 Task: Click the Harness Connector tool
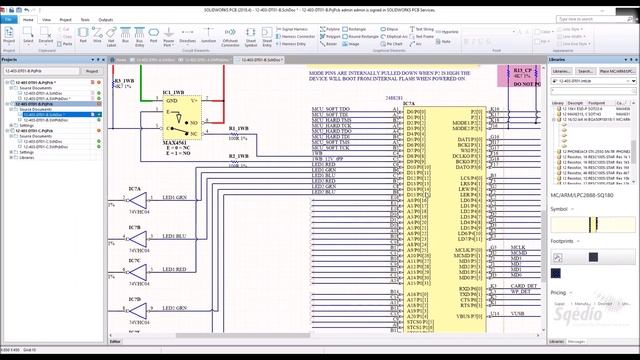296,37
